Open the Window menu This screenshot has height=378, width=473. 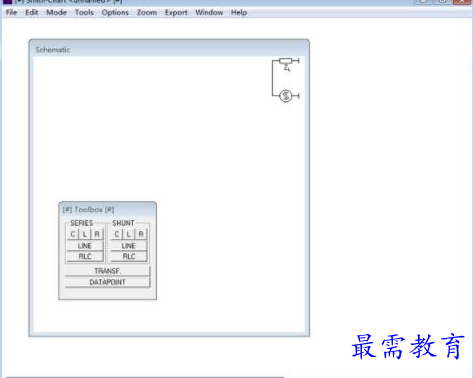click(209, 12)
